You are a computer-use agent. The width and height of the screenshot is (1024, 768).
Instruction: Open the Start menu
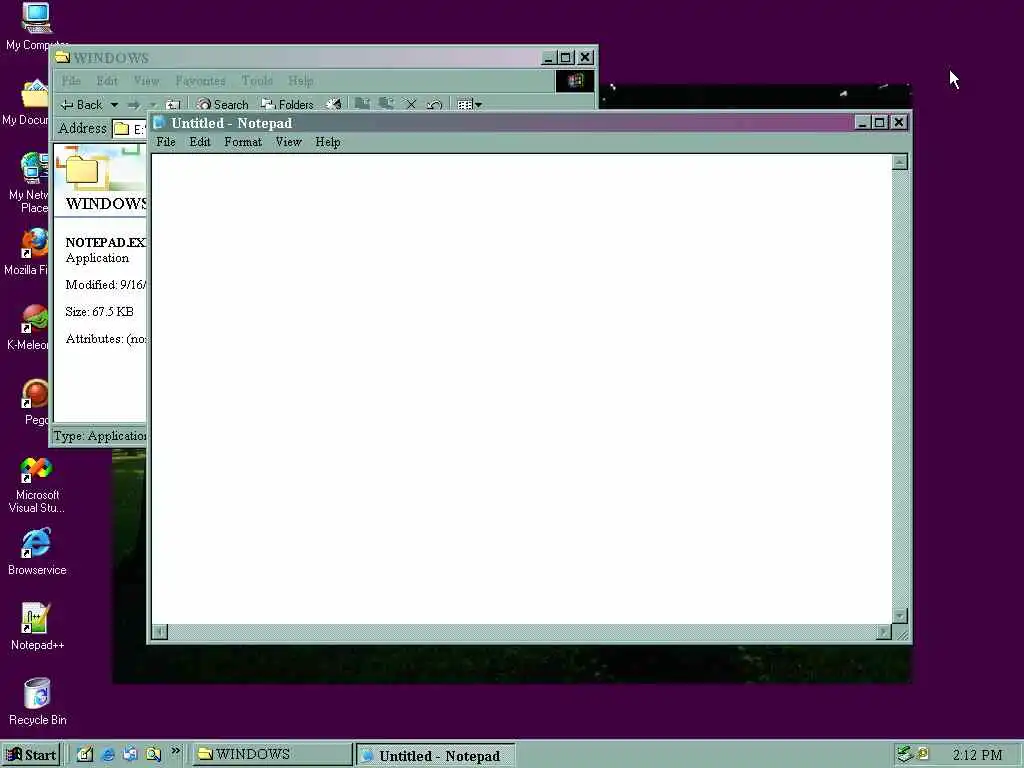pyautogui.click(x=31, y=755)
